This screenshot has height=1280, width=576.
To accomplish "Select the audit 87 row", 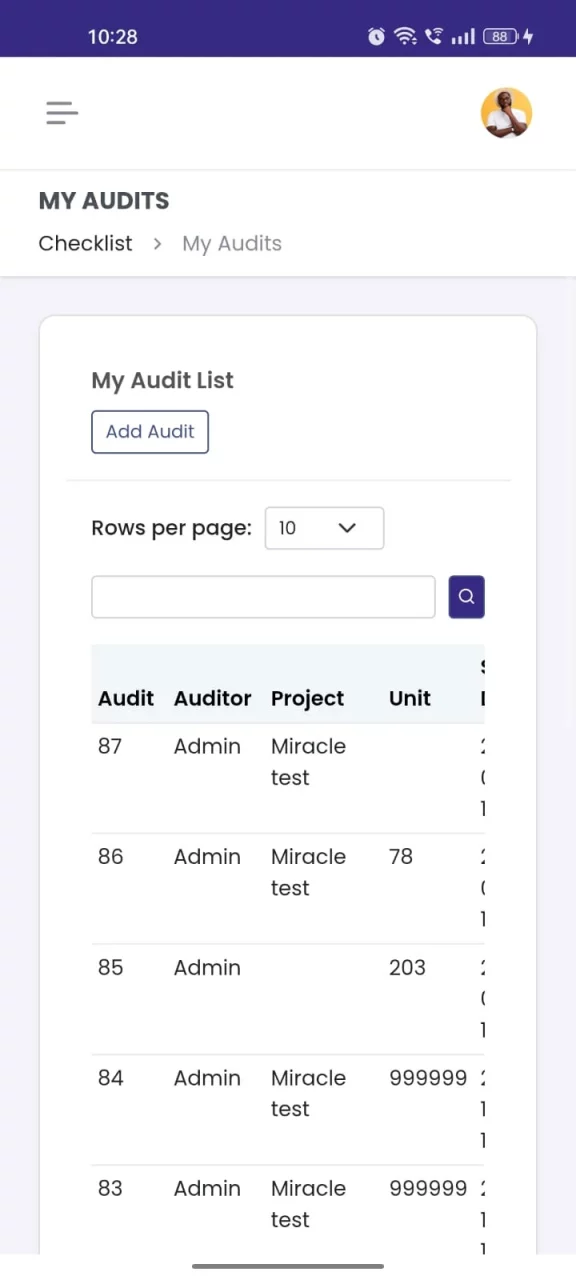I will tap(288, 778).
